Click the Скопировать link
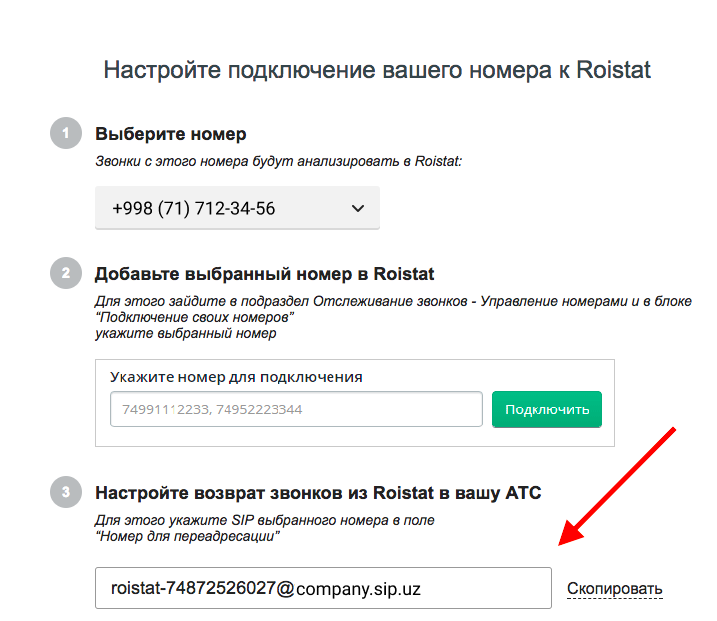 [614, 589]
